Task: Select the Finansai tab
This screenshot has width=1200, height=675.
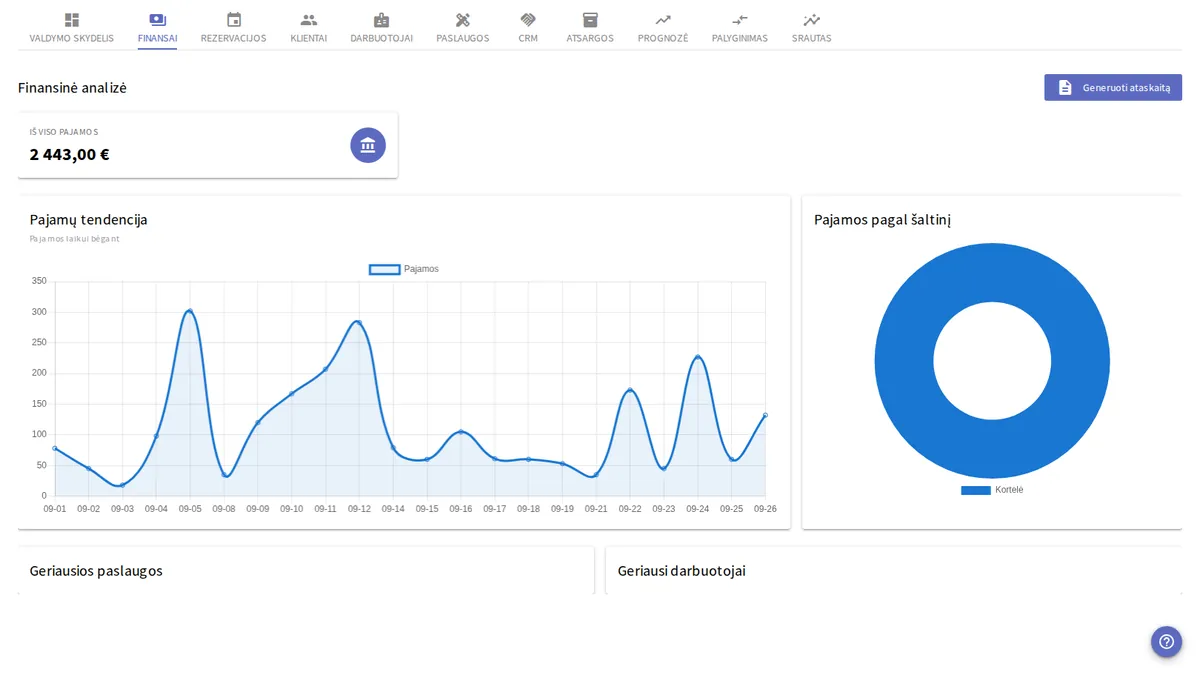Action: 158,28
